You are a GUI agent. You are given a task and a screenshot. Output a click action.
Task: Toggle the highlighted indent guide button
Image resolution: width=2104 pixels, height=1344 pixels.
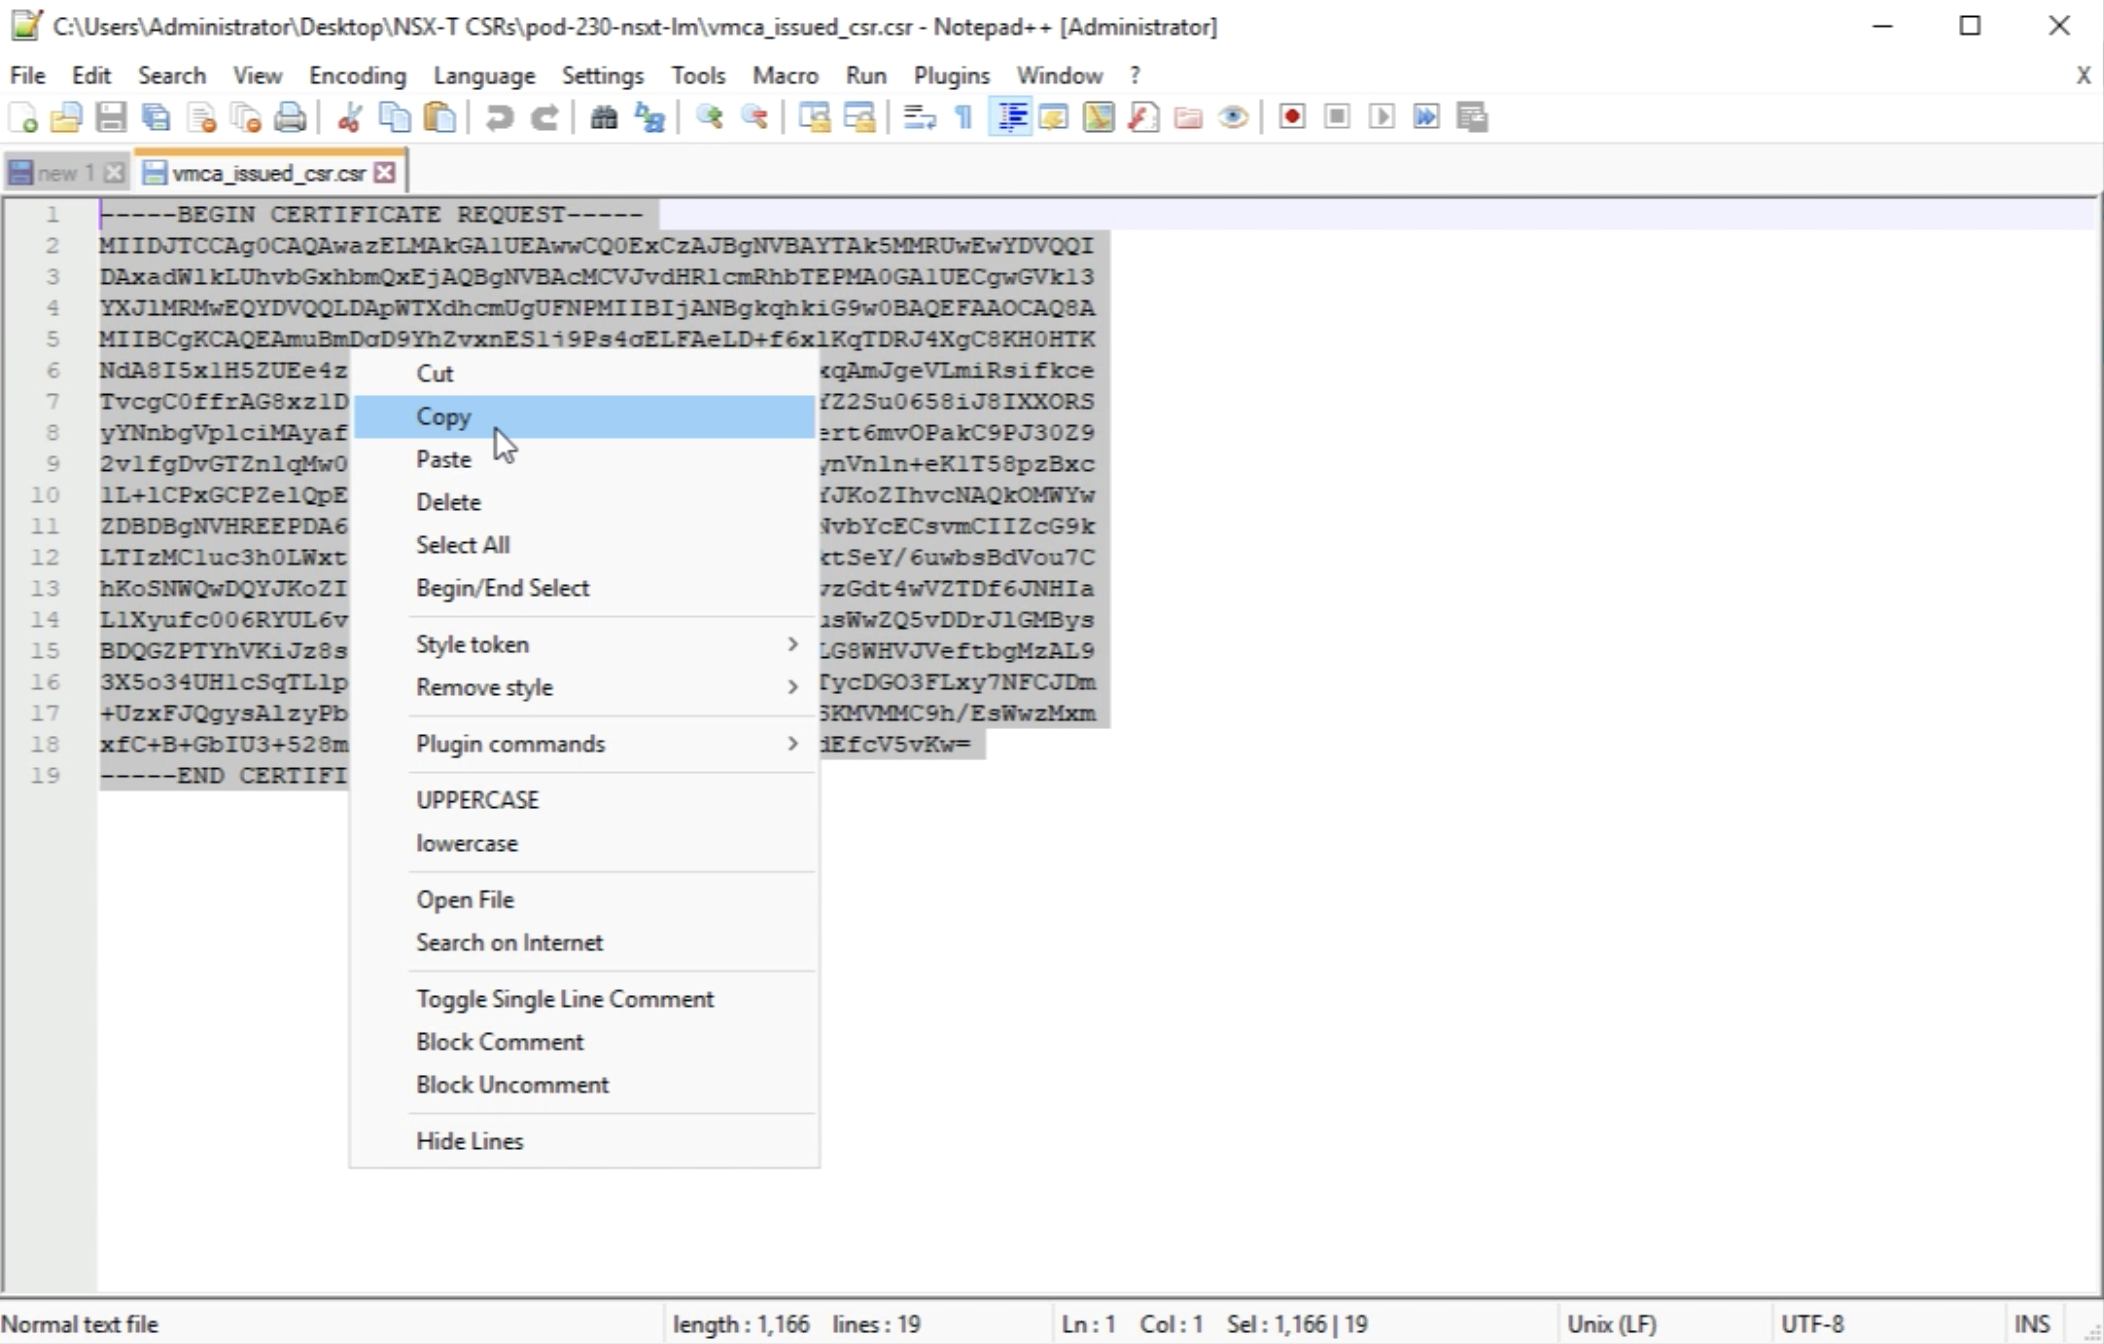[1010, 118]
